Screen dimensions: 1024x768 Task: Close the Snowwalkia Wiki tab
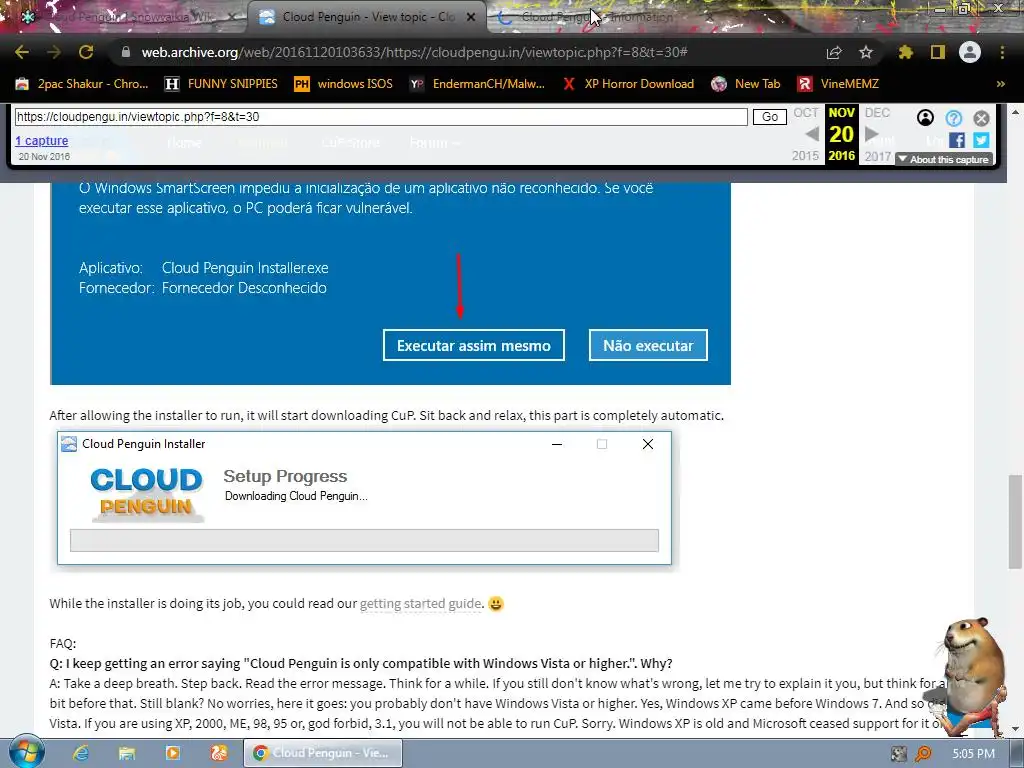(x=232, y=17)
